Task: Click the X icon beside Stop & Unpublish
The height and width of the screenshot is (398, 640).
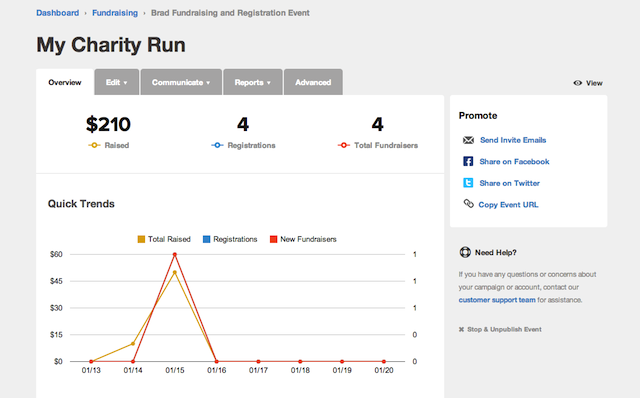Action: [461, 329]
